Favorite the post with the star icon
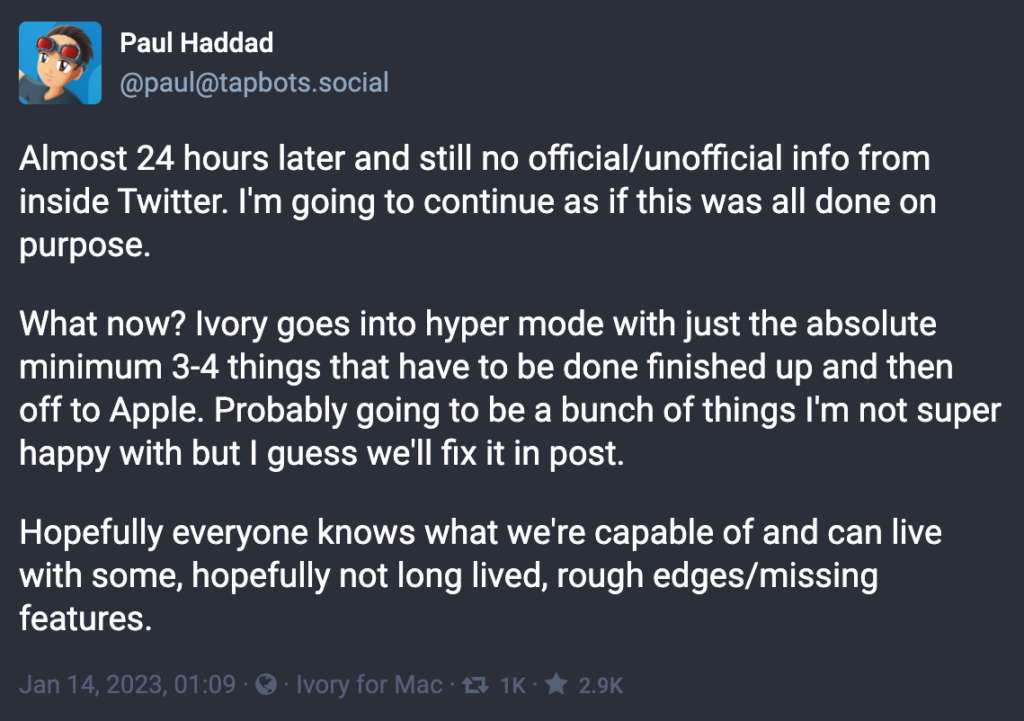Screen dimensions: 1024x721 coord(556,684)
